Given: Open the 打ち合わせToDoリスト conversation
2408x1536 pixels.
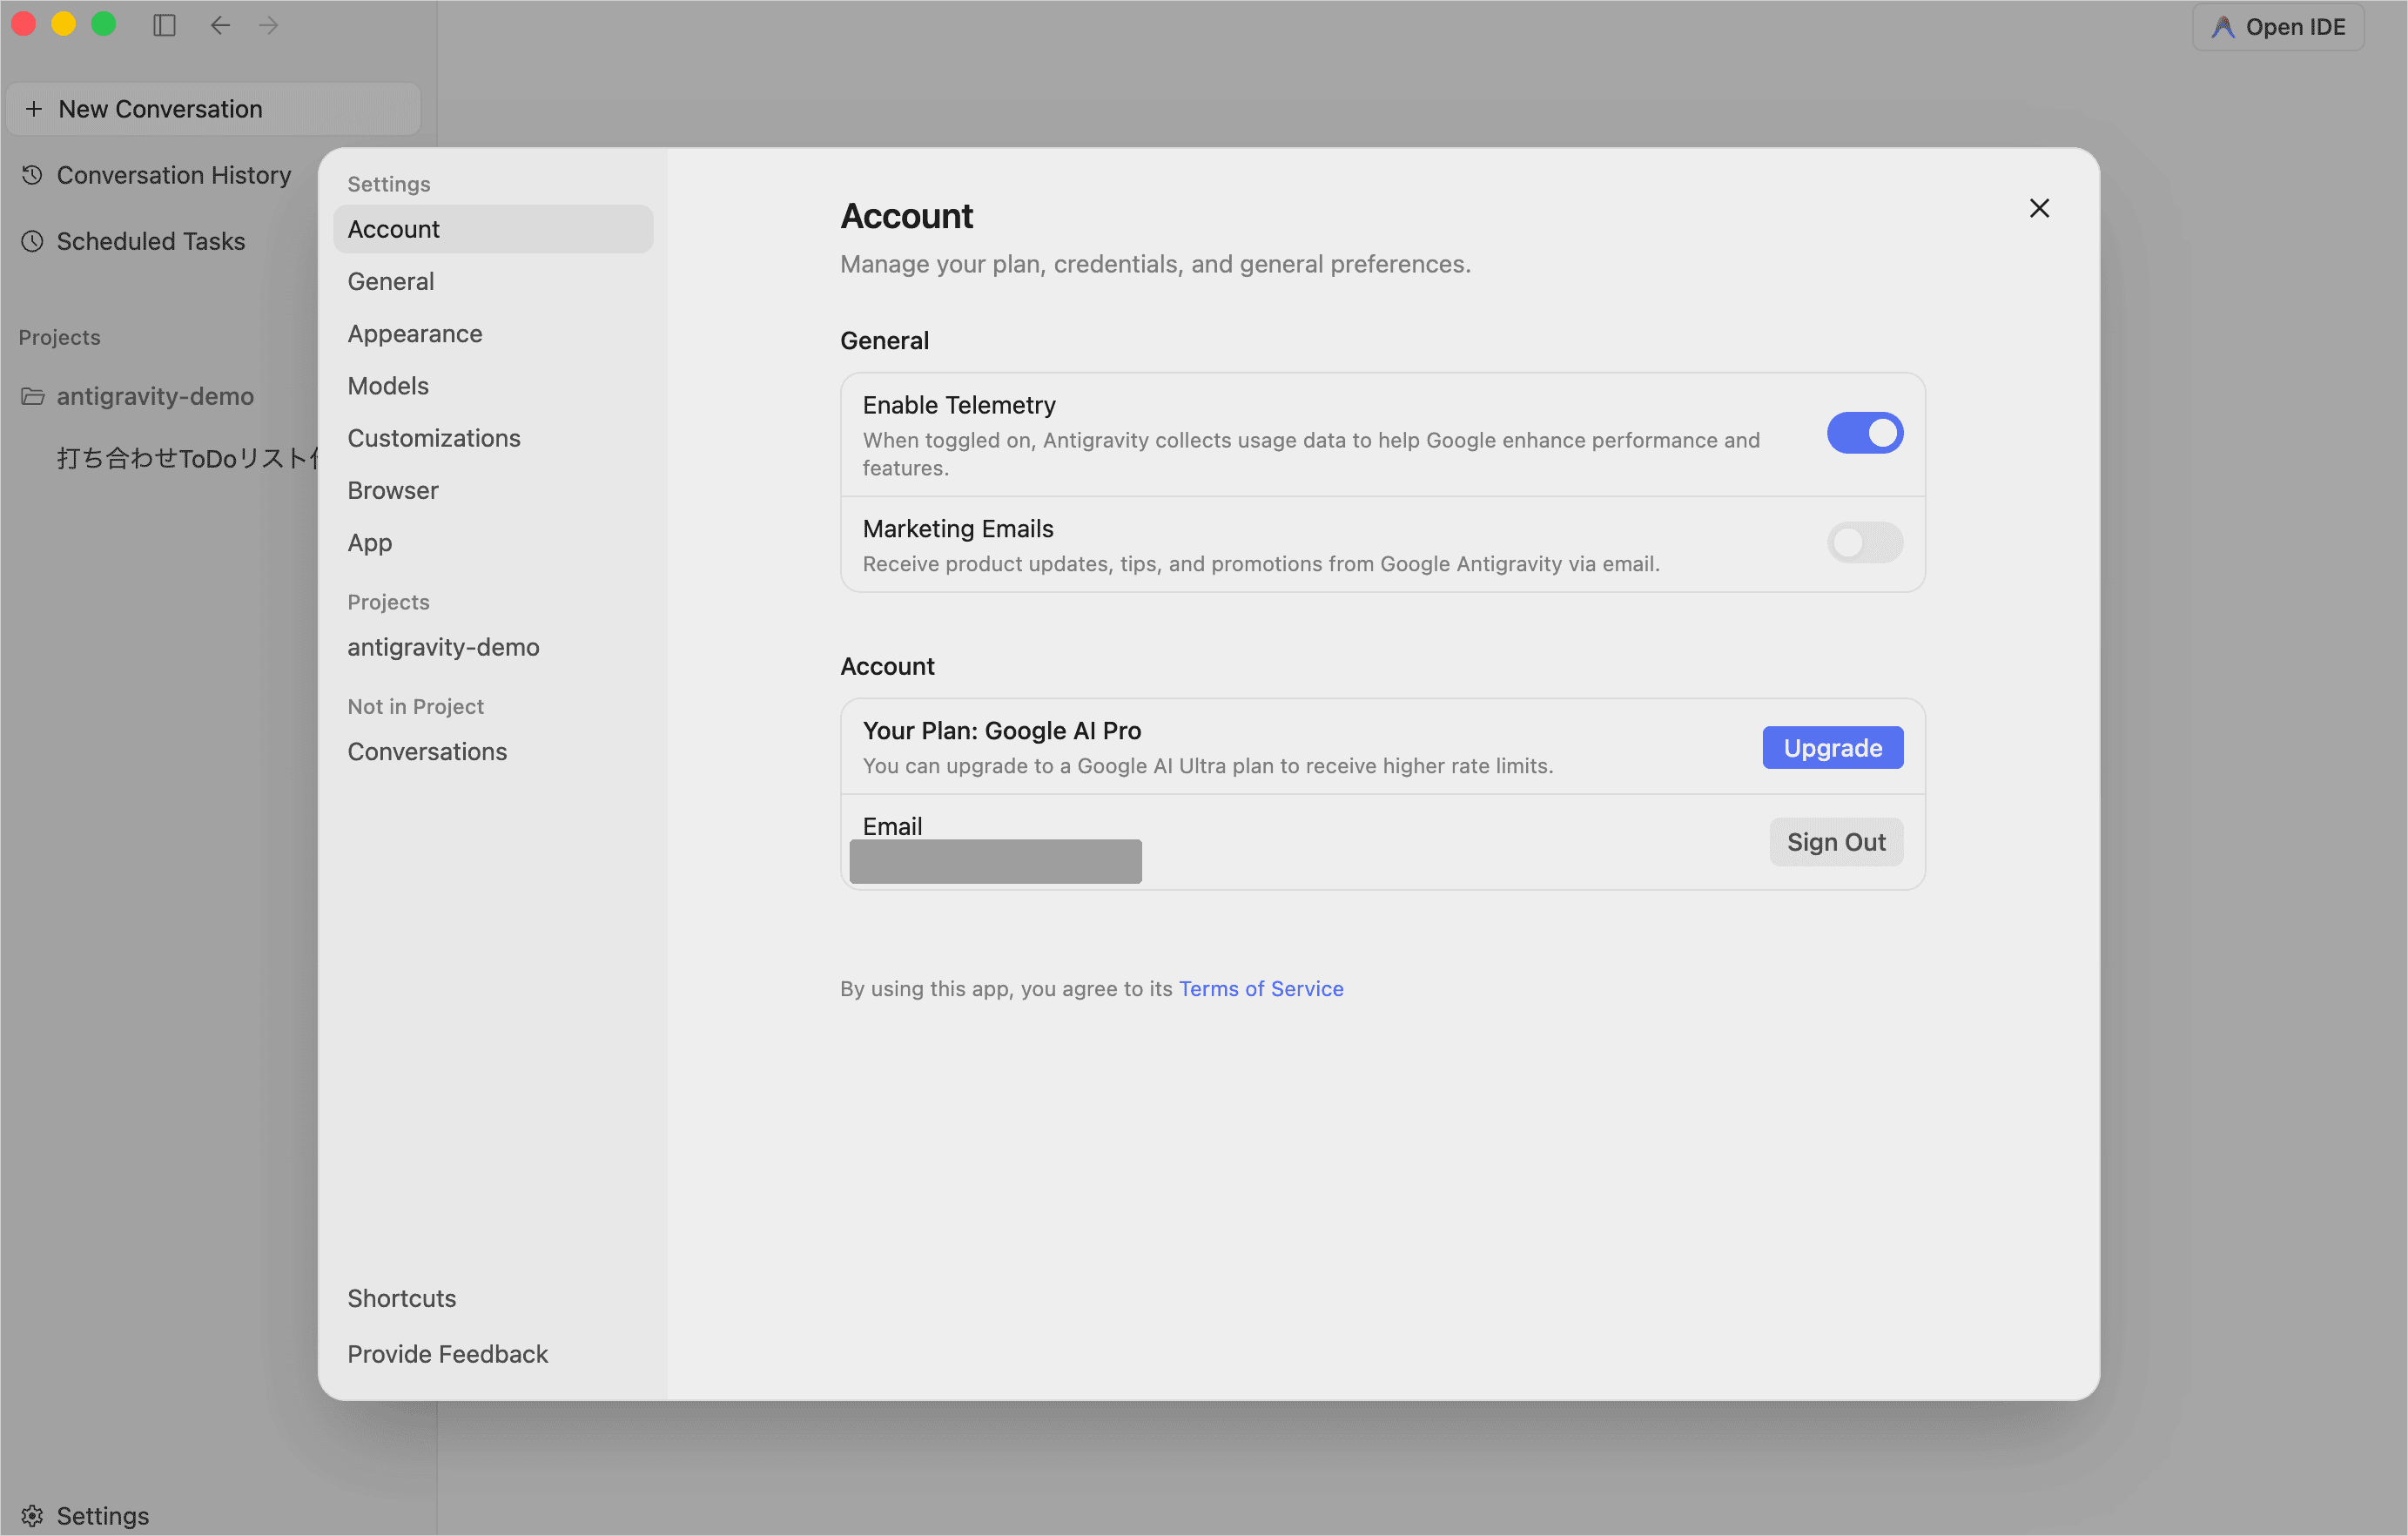Looking at the screenshot, I should 188,458.
